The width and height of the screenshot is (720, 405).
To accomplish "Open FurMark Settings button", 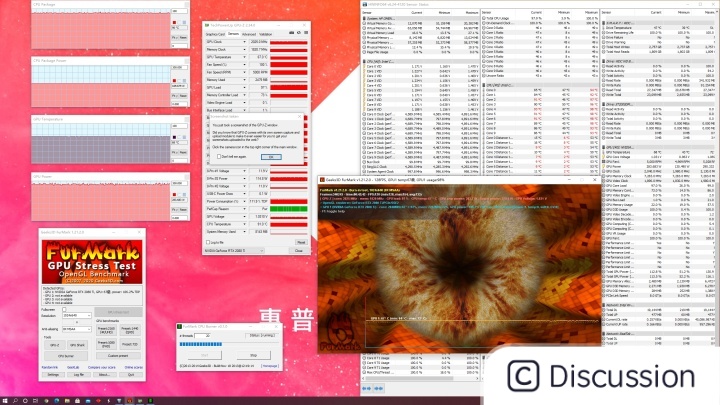I will pos(53,375).
